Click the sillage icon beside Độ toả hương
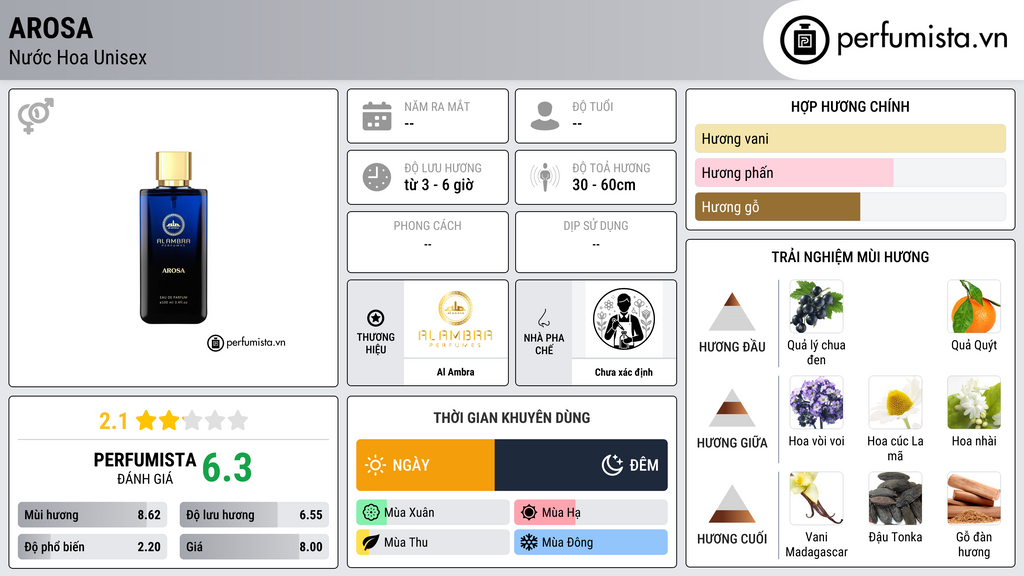The width and height of the screenshot is (1024, 576). click(x=545, y=177)
